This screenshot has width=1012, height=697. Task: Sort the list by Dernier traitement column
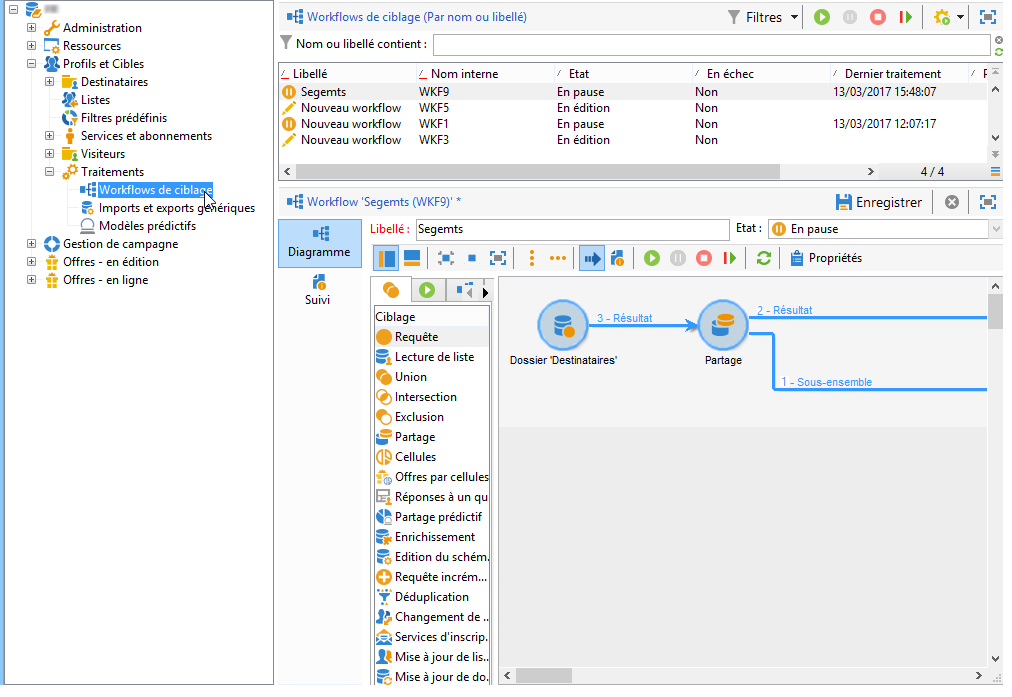coord(892,74)
